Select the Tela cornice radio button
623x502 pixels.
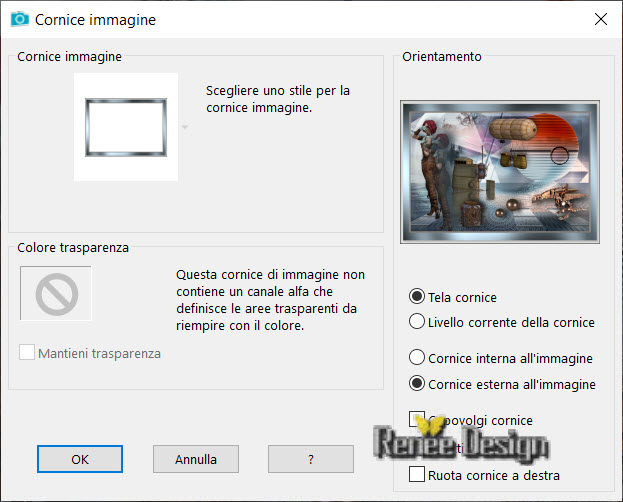416,297
